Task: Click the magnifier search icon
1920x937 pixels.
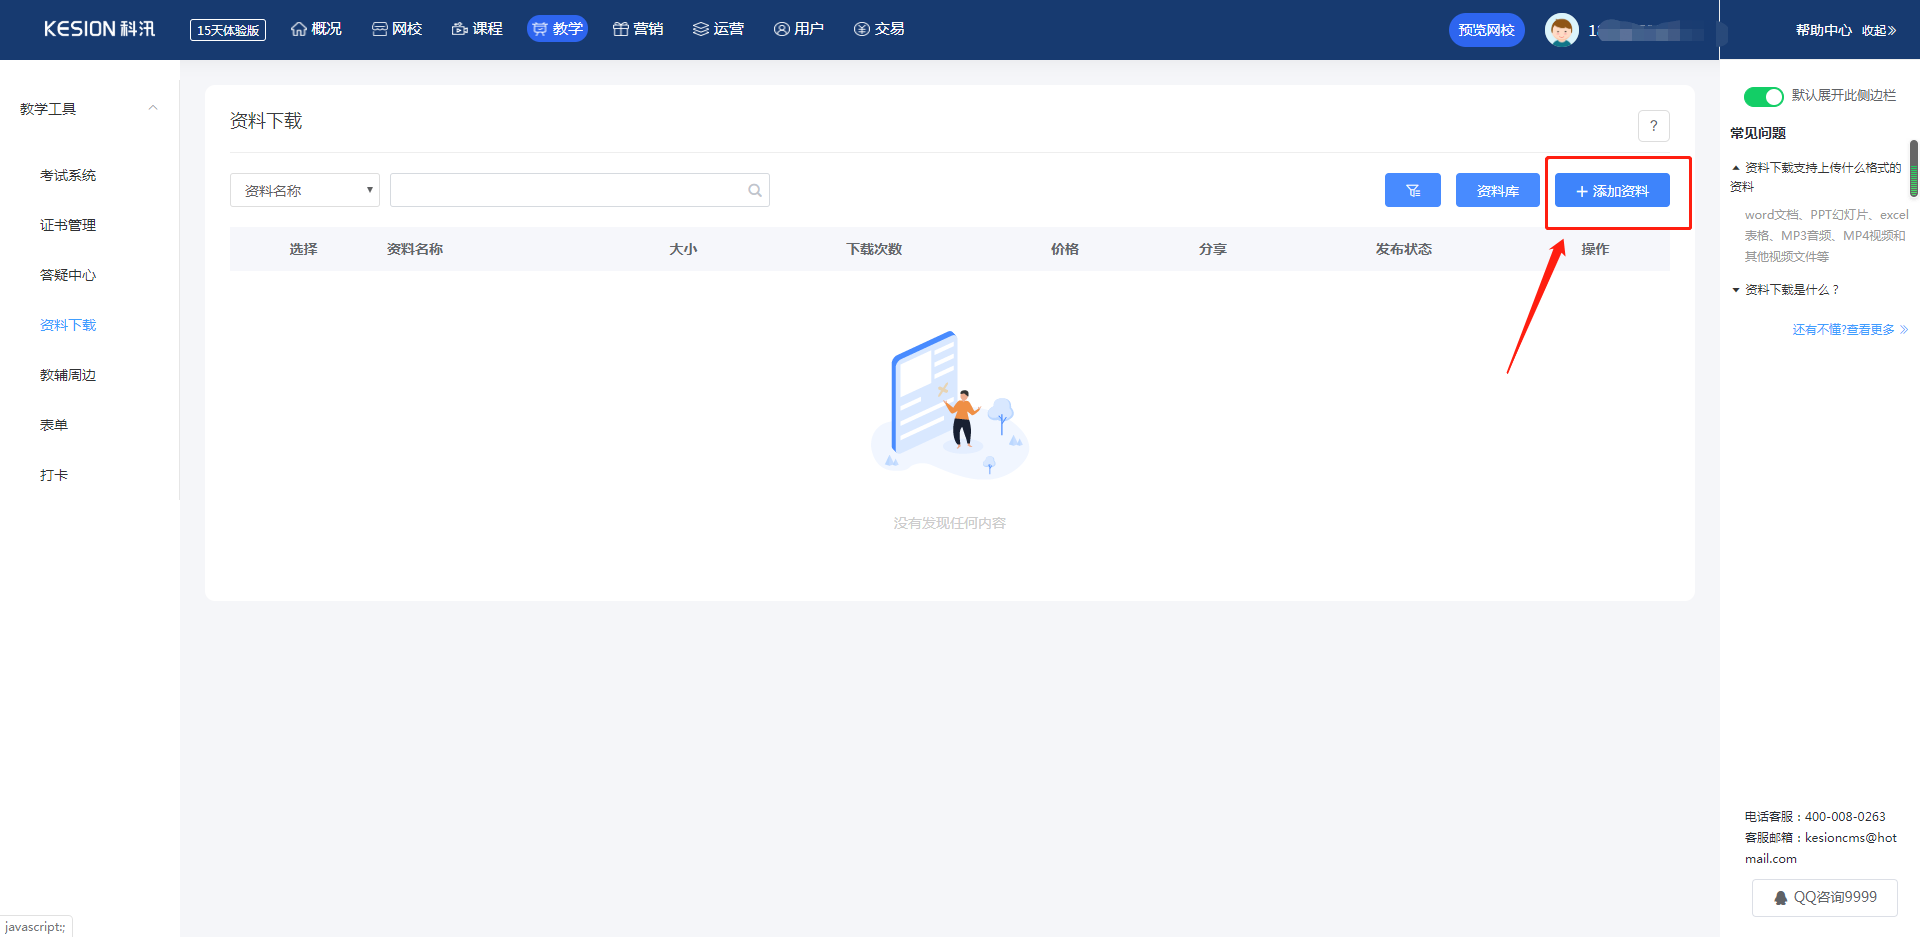Action: [x=755, y=190]
